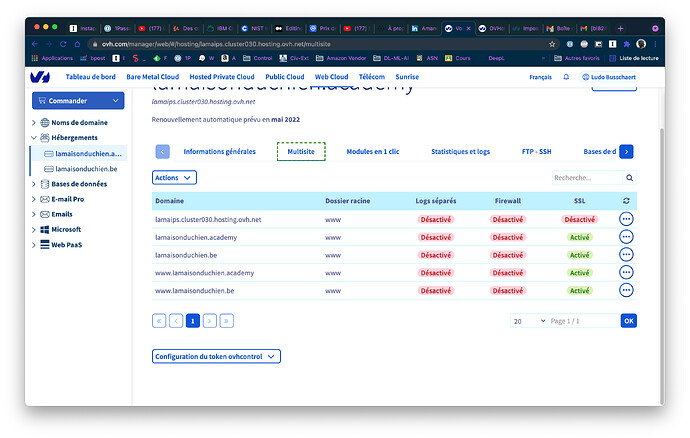Open options menu for lamaisonduchien.academy row
The height and width of the screenshot is (438, 690).
626,237
